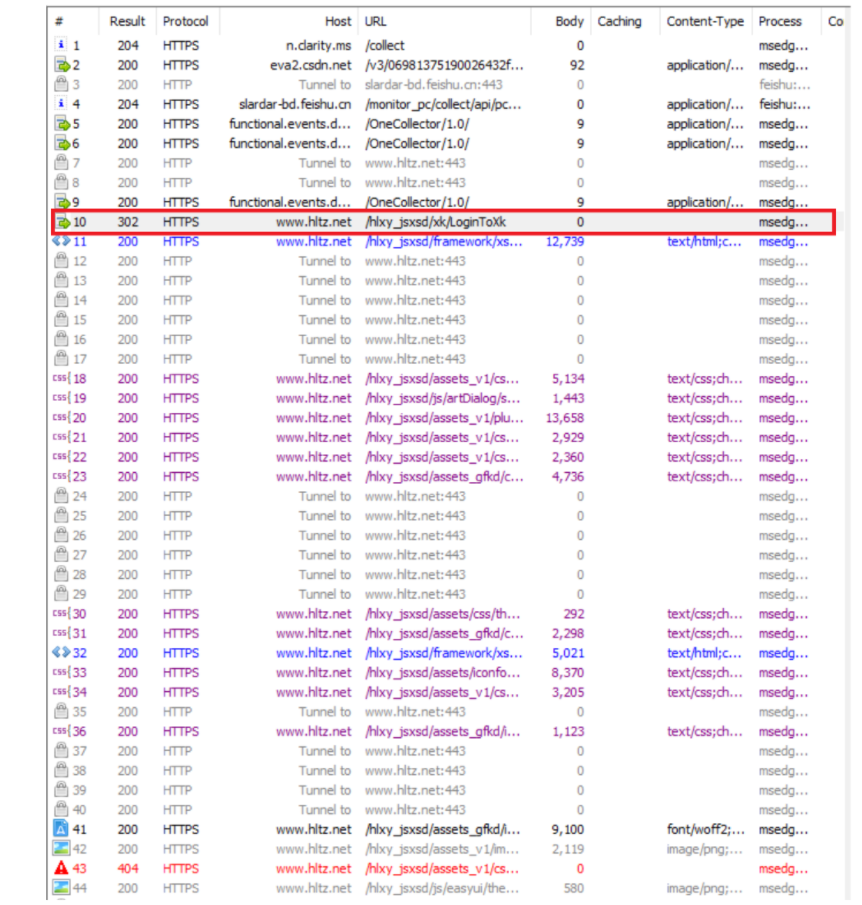Click the CSS icon of session 36
The width and height of the screenshot is (862, 905).
coord(61,731)
